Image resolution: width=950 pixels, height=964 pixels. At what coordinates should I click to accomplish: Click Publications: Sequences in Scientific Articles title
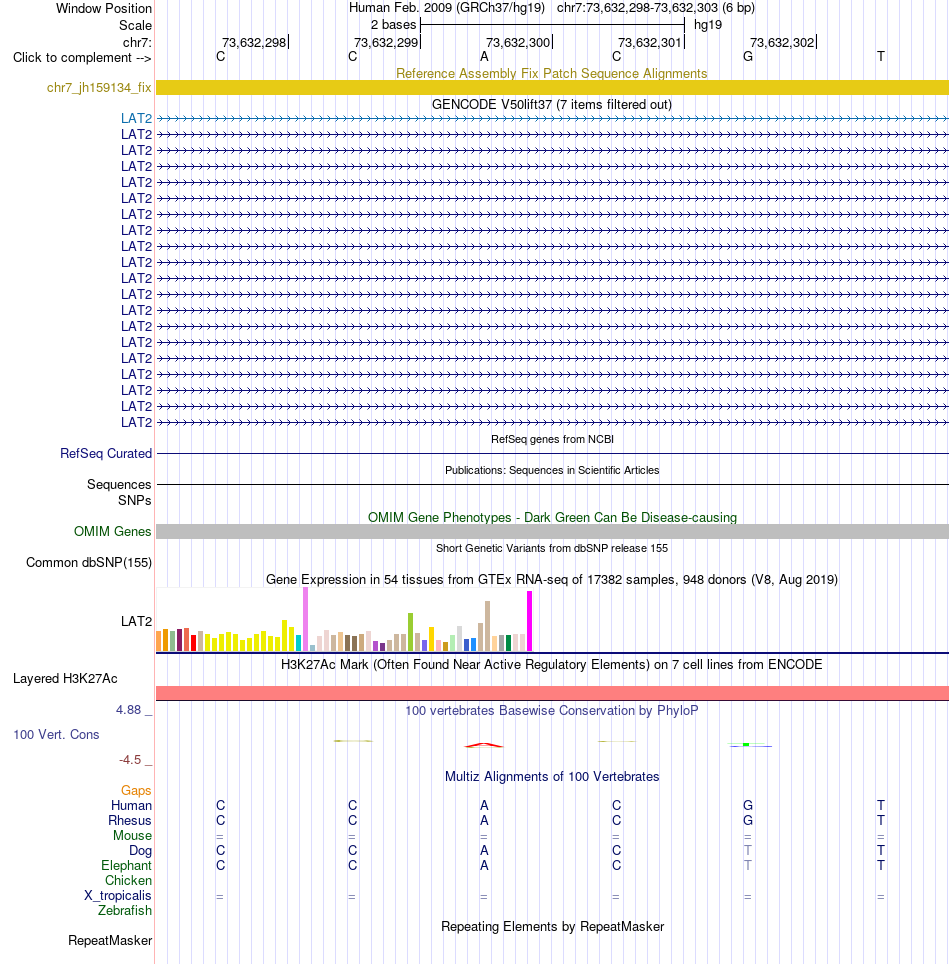pos(552,470)
